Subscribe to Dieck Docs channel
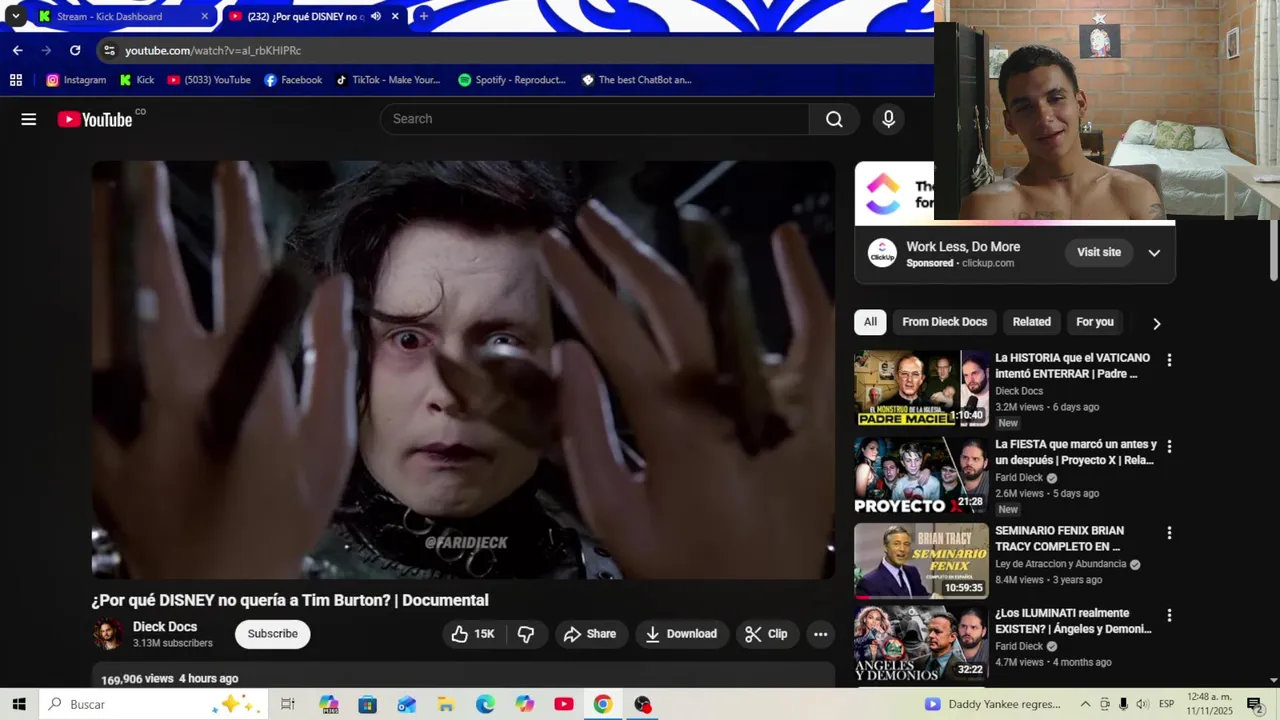The height and width of the screenshot is (720, 1280). 273,634
